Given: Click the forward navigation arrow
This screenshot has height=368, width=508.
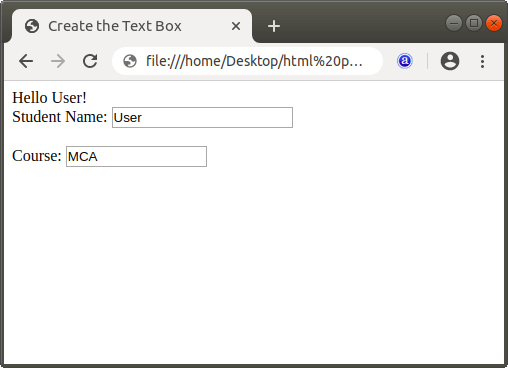Looking at the screenshot, I should tap(58, 61).
